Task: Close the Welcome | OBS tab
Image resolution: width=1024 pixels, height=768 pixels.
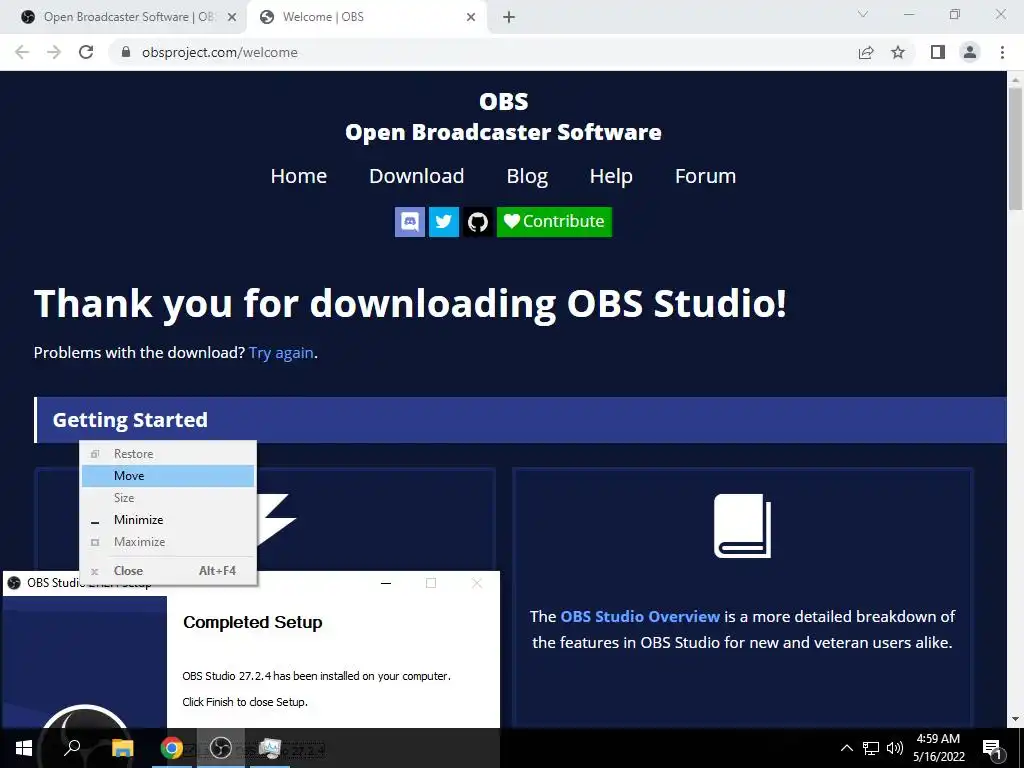Action: point(471,17)
